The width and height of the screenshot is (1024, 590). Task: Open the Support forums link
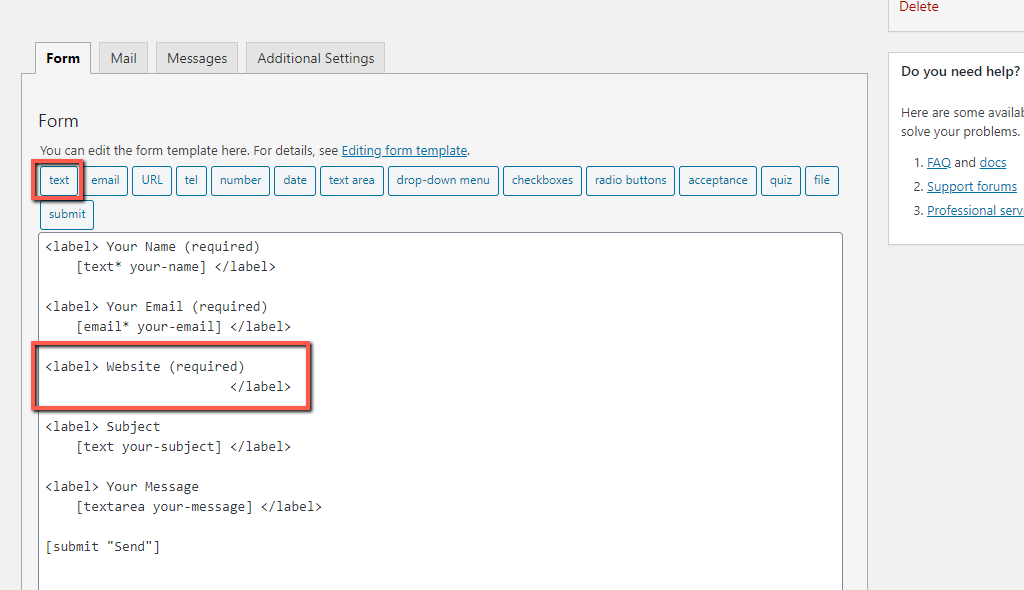tap(972, 187)
